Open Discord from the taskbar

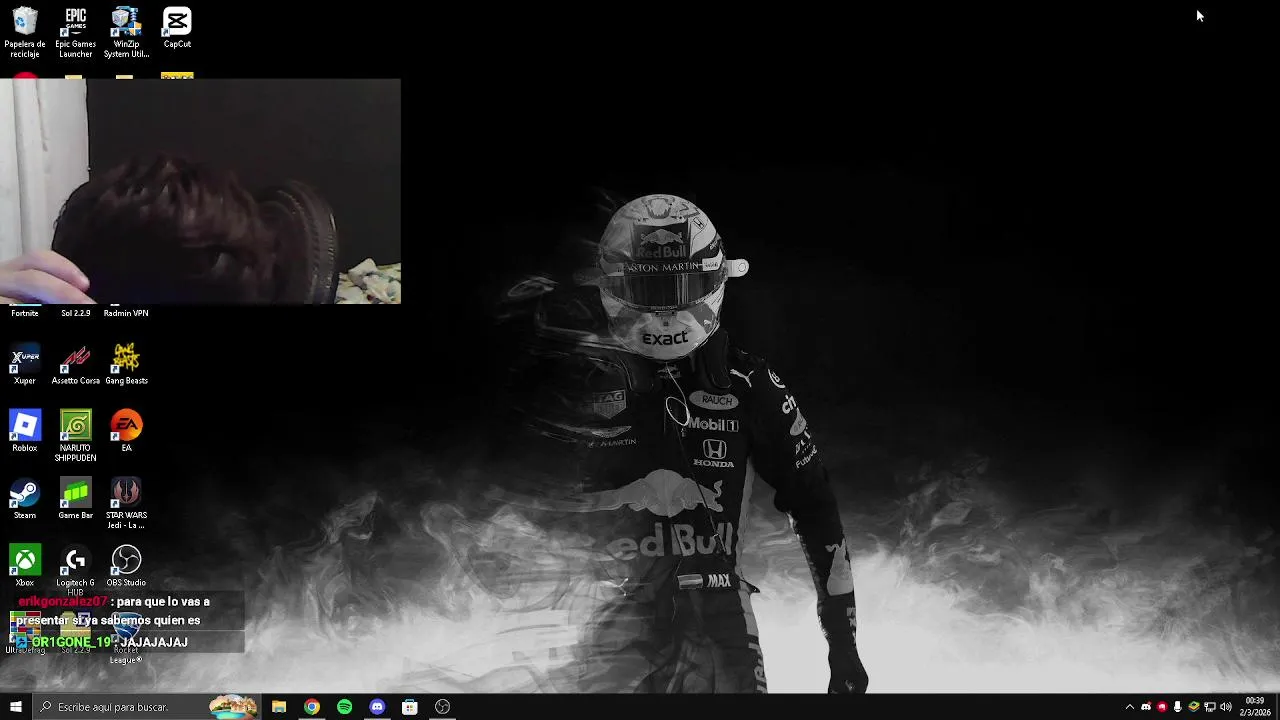(377, 707)
